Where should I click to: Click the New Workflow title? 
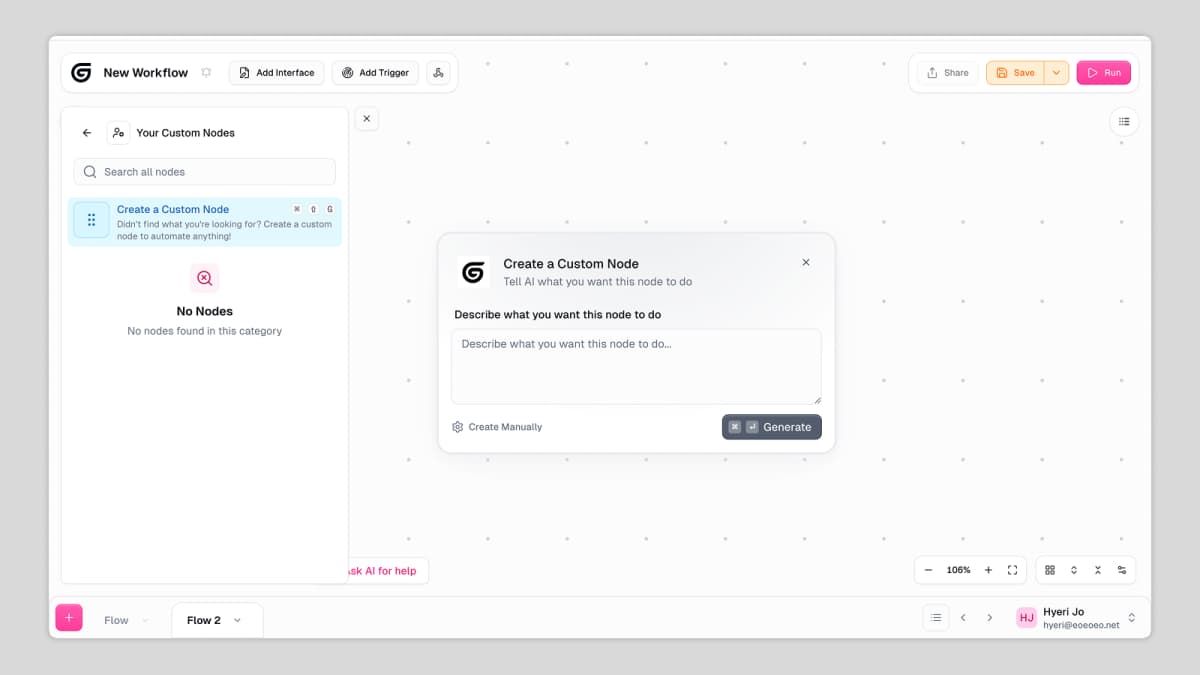pyautogui.click(x=146, y=73)
